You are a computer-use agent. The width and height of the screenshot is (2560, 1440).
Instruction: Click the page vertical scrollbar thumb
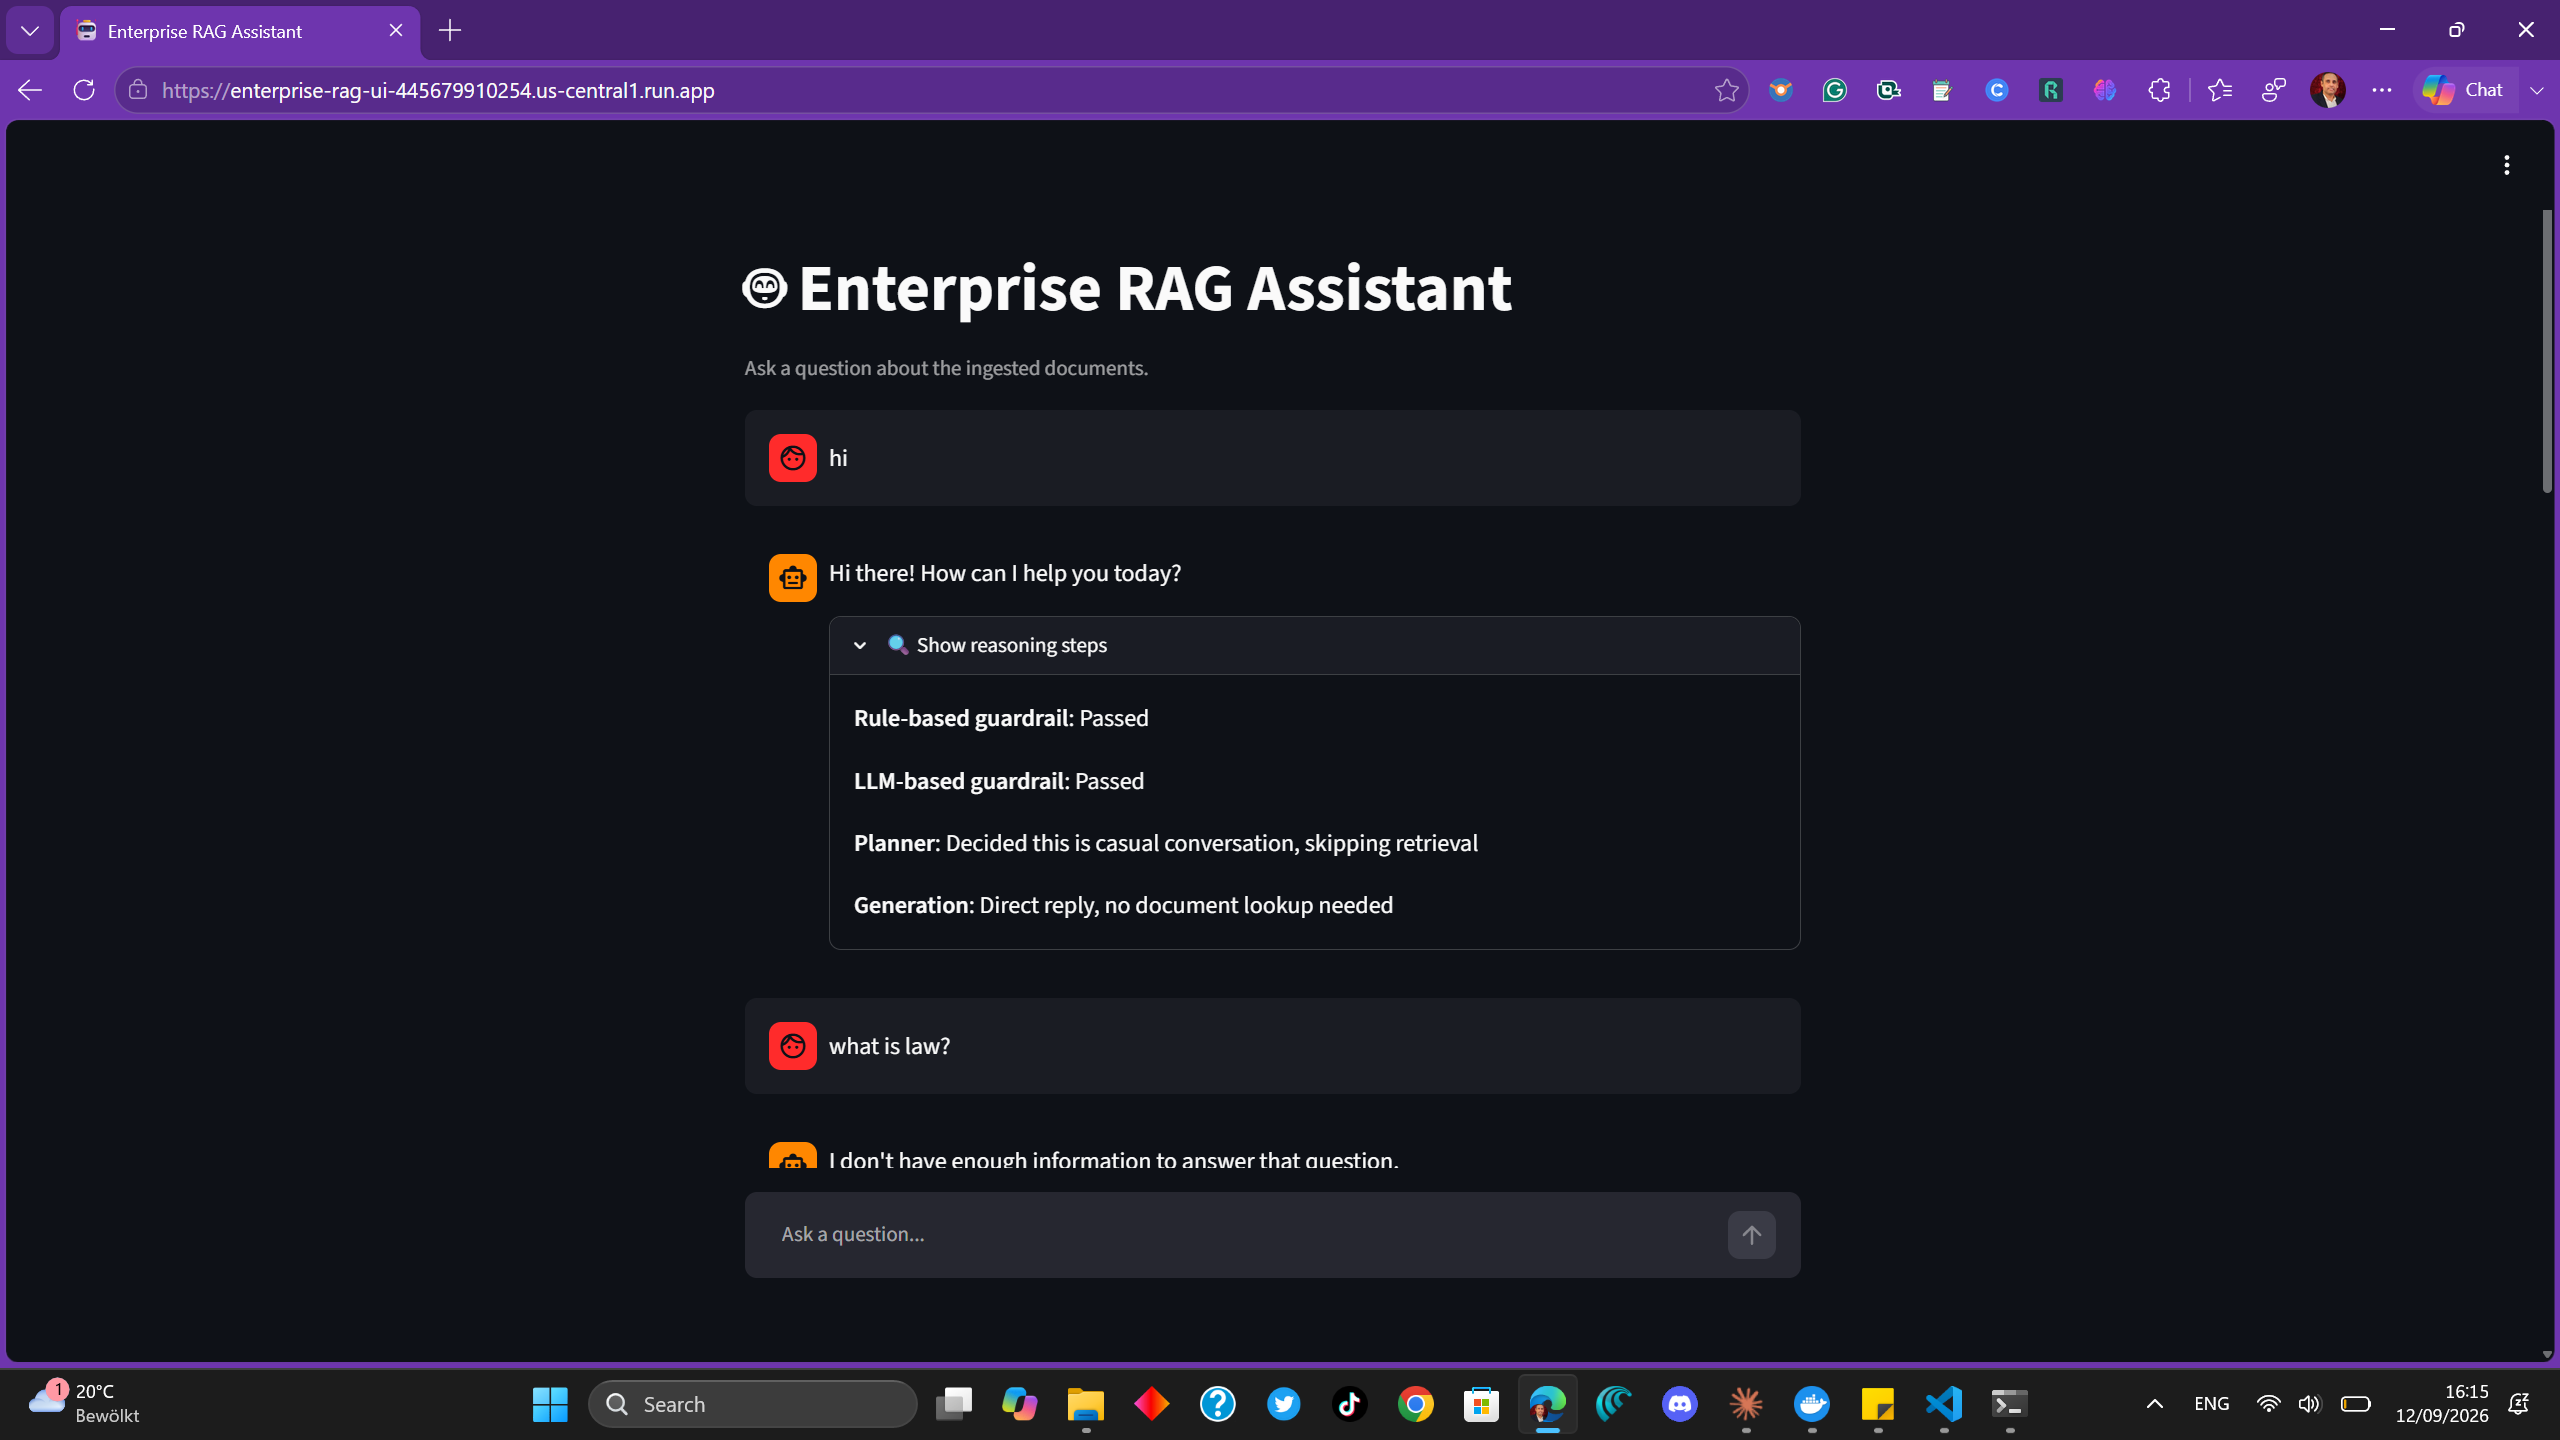click(2547, 350)
